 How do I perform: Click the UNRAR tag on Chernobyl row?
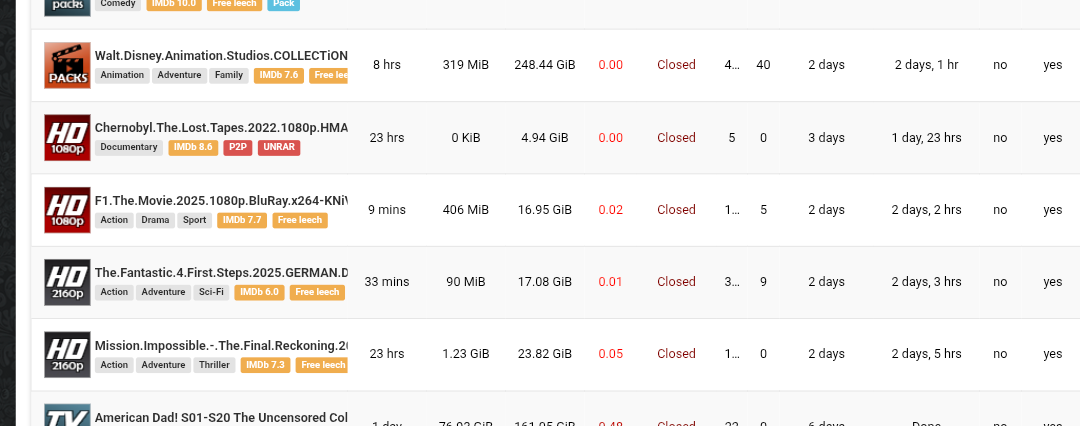(x=278, y=147)
